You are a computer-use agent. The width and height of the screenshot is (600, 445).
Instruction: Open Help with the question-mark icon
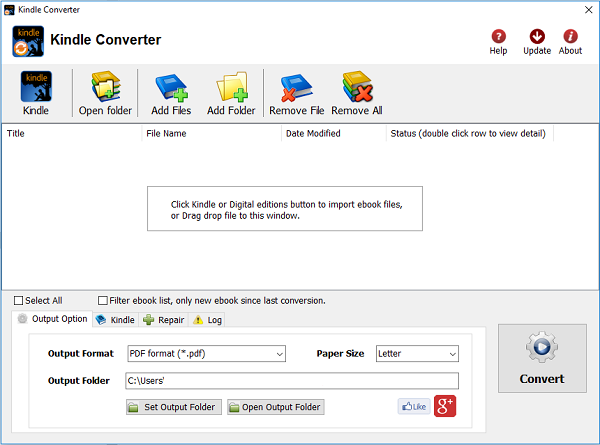(498, 36)
